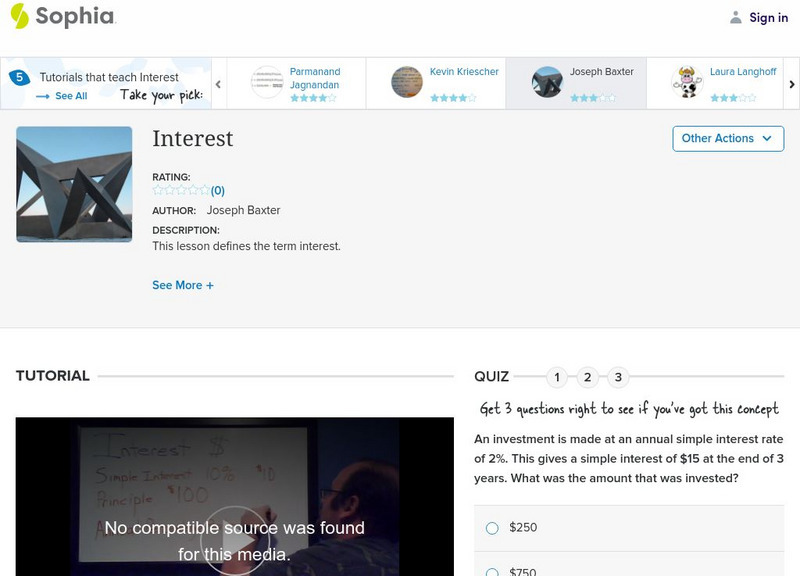
Task: Play the Interest tutorial video
Action: coord(235,541)
